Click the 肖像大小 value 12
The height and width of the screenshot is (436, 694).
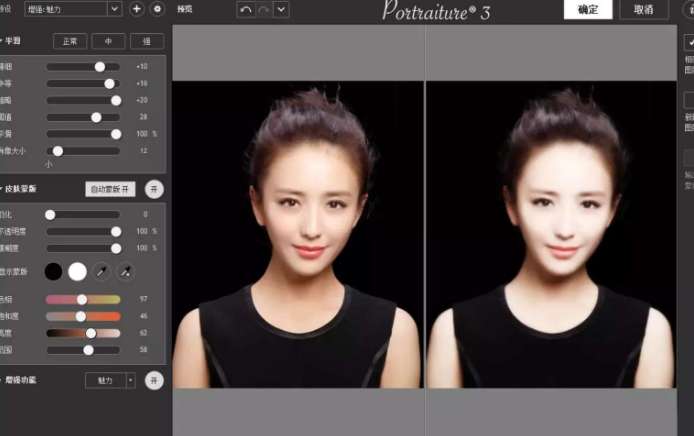[x=143, y=150]
